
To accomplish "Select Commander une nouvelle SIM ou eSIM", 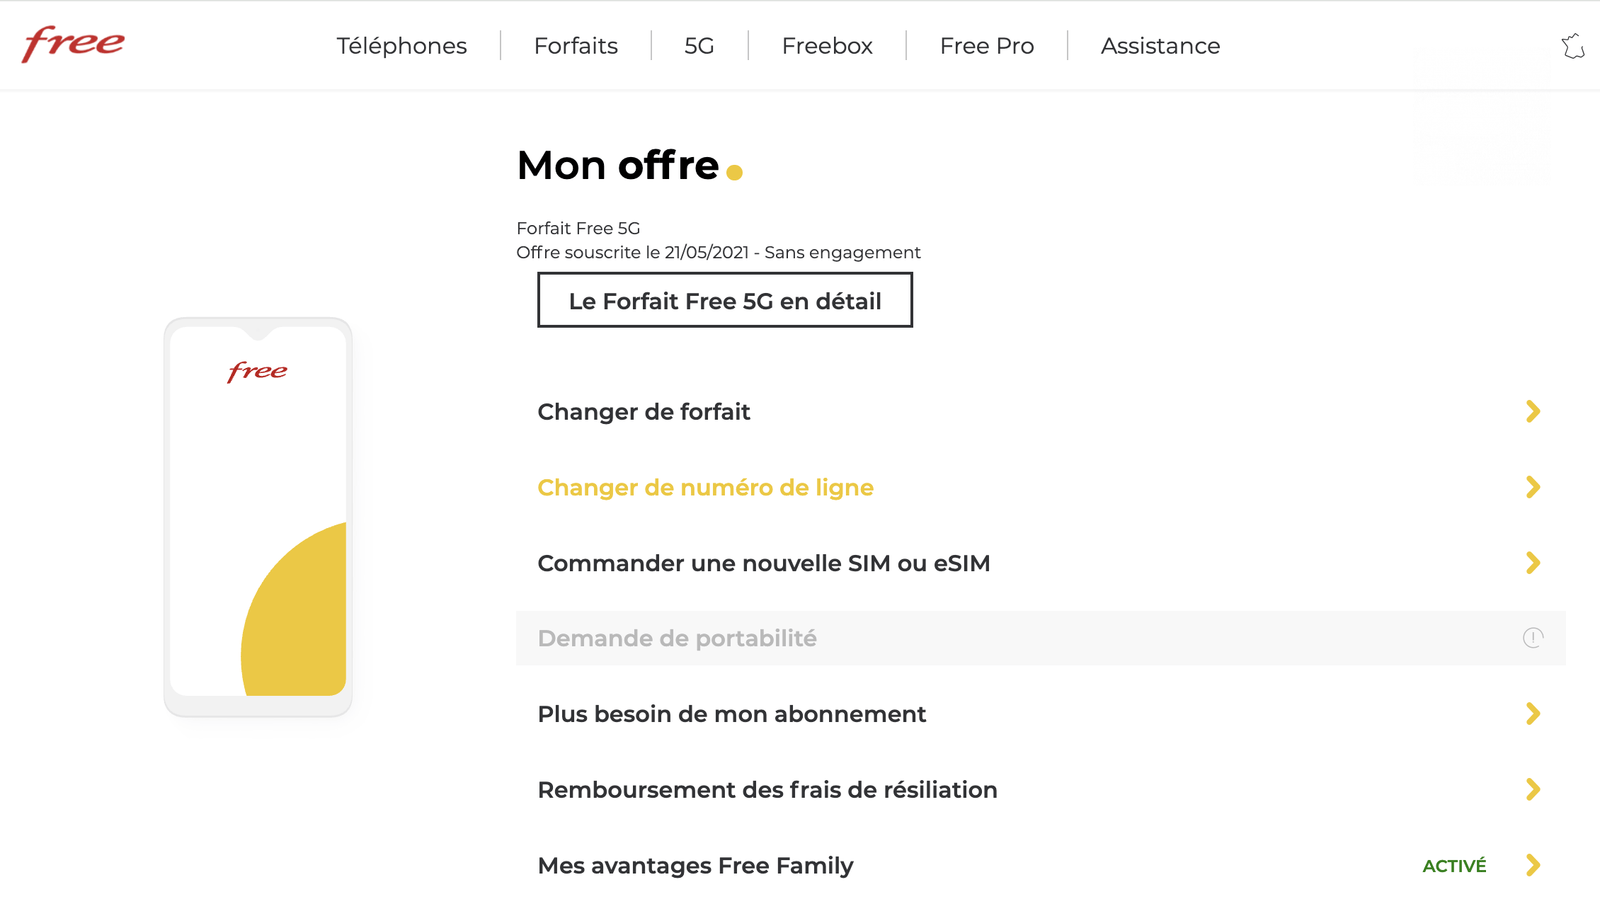I will (x=763, y=564).
